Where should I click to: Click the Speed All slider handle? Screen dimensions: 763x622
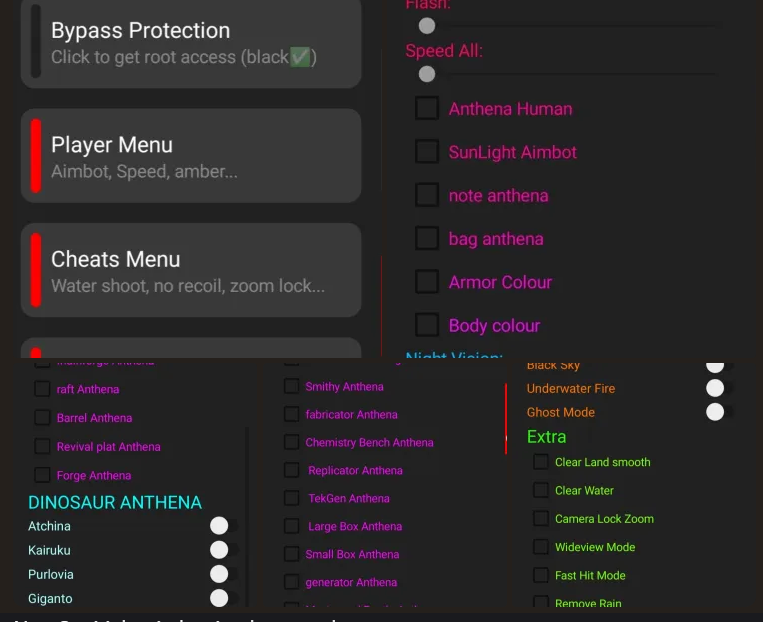coord(427,74)
